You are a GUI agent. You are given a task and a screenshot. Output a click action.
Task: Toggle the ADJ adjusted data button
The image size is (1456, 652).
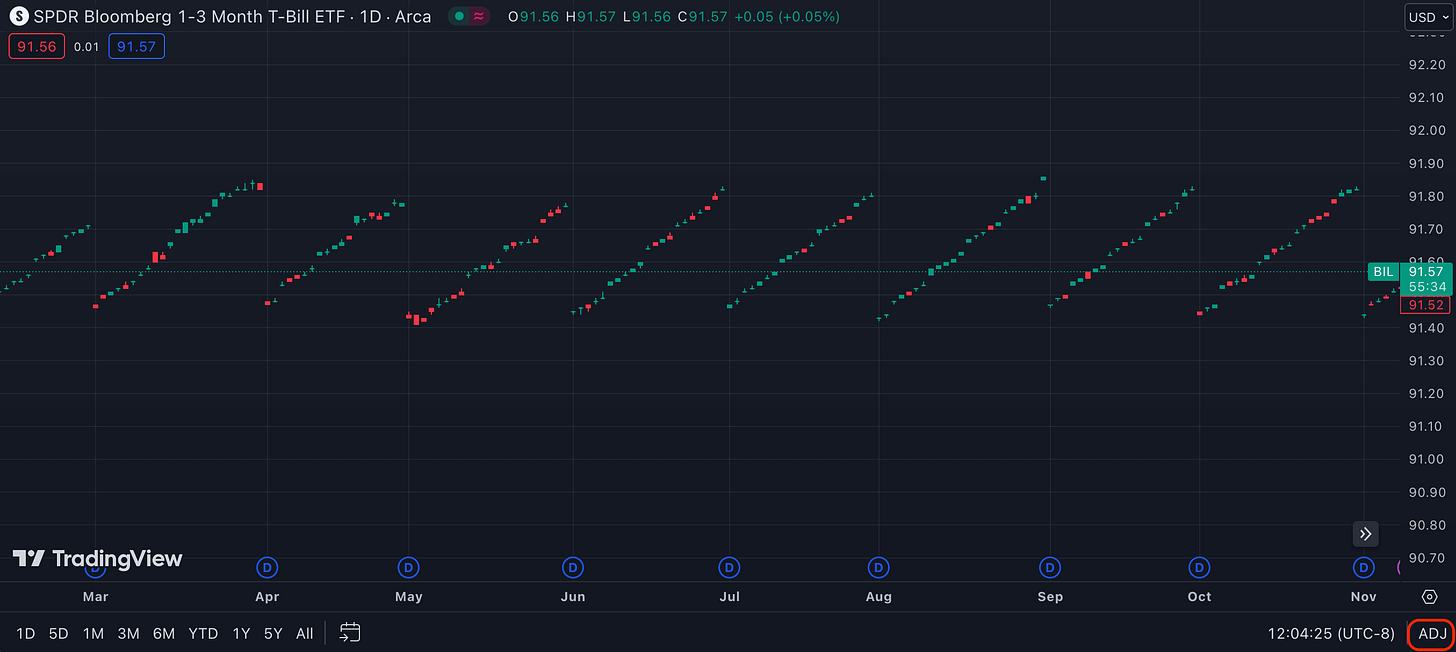pos(1432,633)
